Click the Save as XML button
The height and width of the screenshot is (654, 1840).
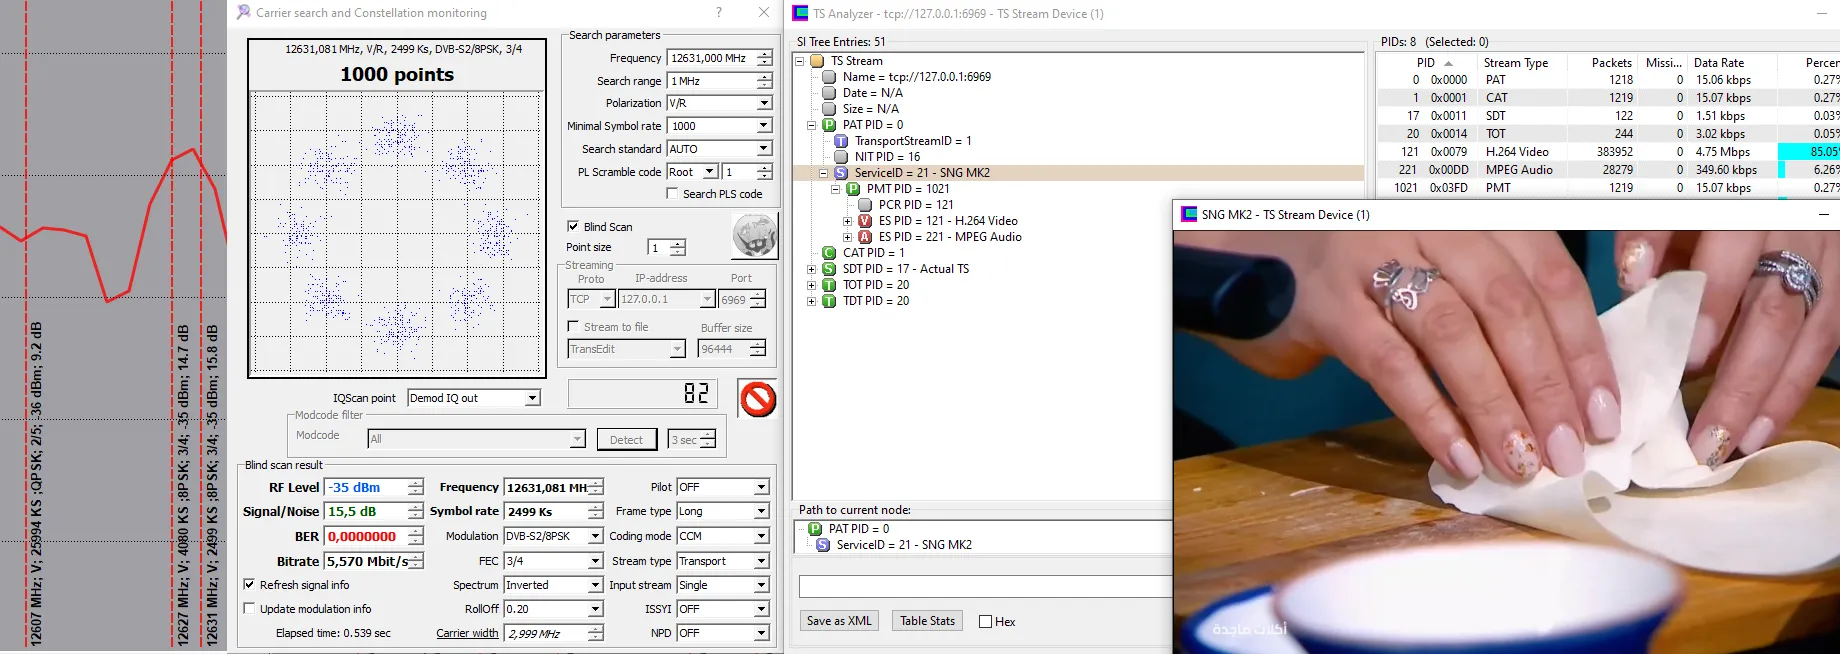(x=839, y=621)
